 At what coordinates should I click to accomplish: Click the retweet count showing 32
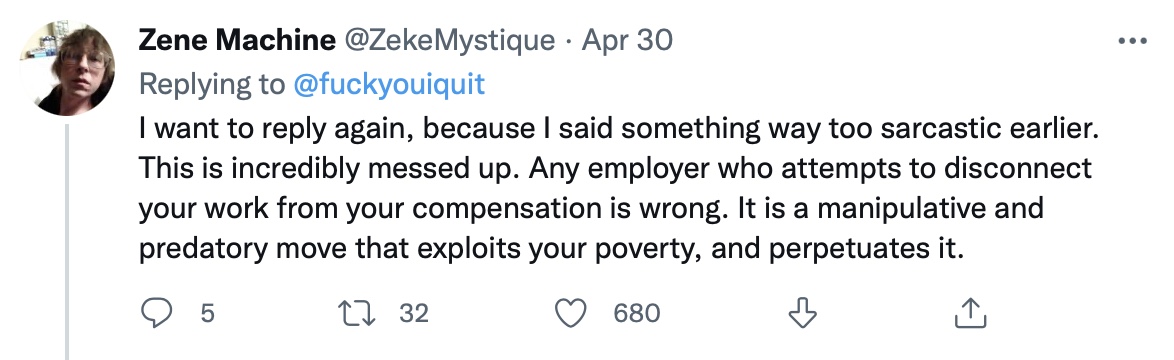coord(414,313)
